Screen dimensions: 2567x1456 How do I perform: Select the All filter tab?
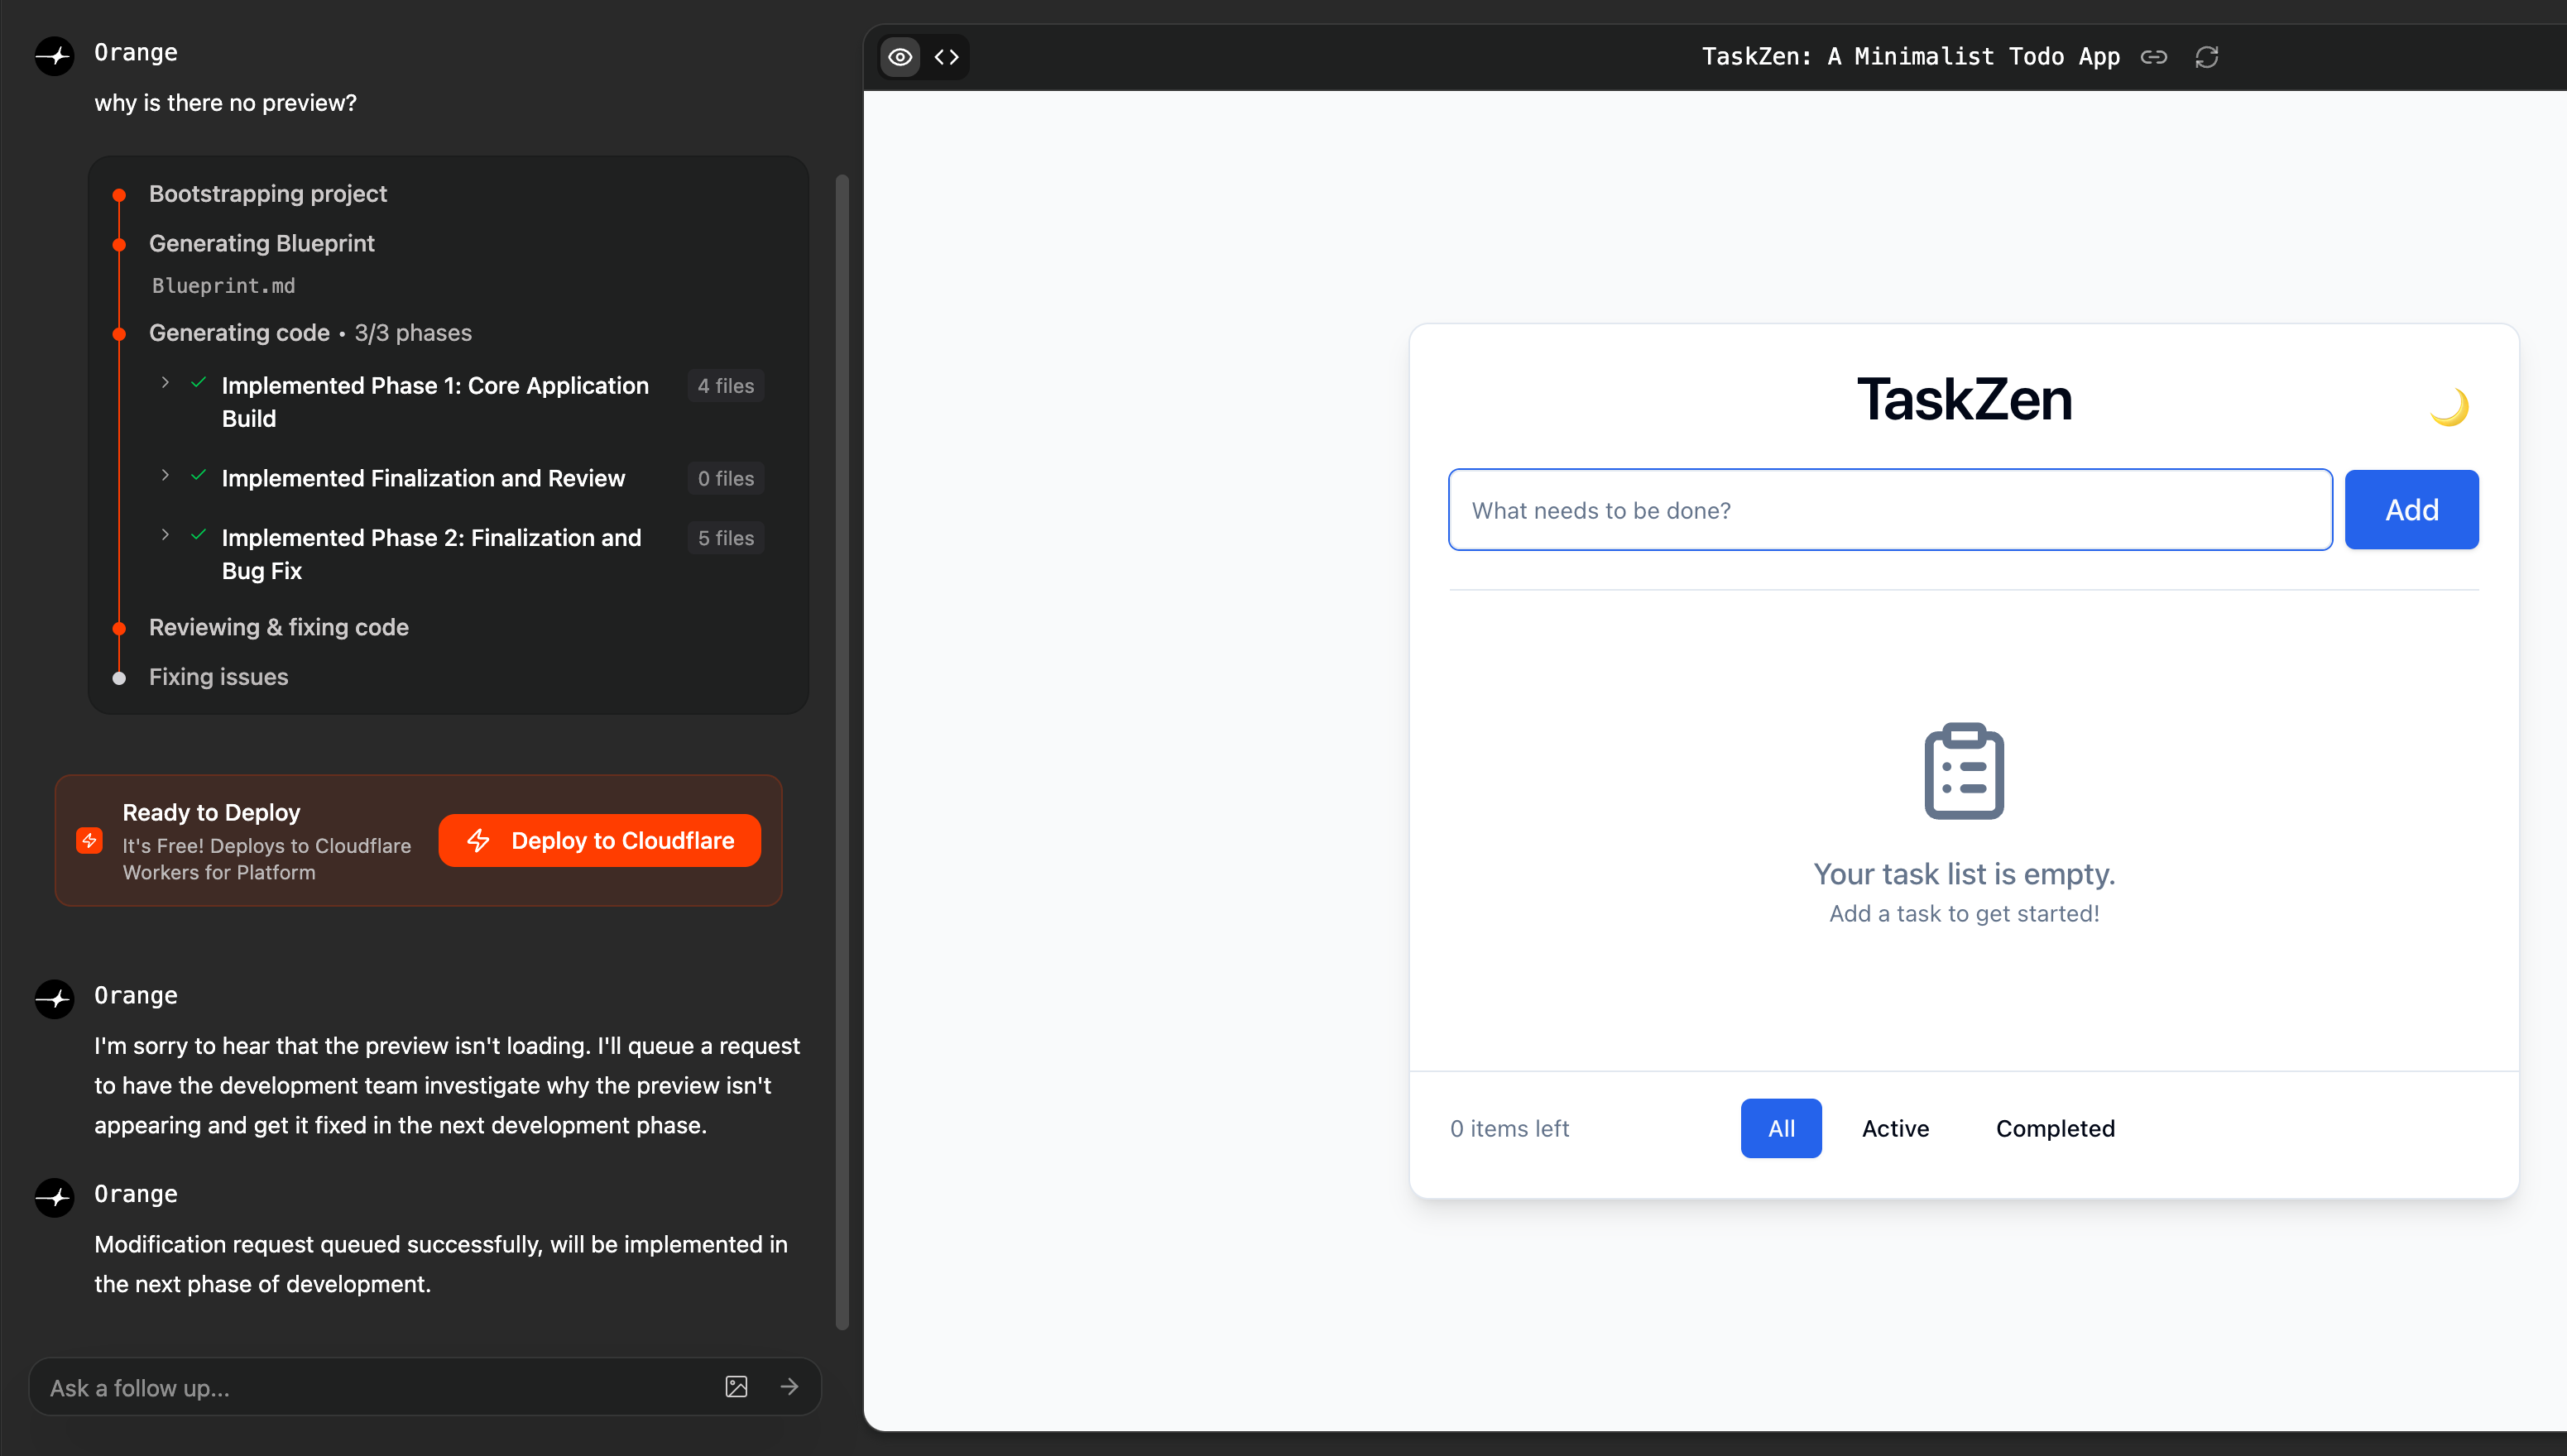[x=1780, y=1128]
